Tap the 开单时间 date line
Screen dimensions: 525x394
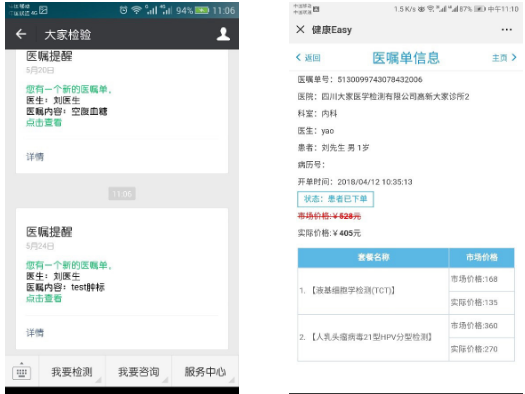click(355, 182)
